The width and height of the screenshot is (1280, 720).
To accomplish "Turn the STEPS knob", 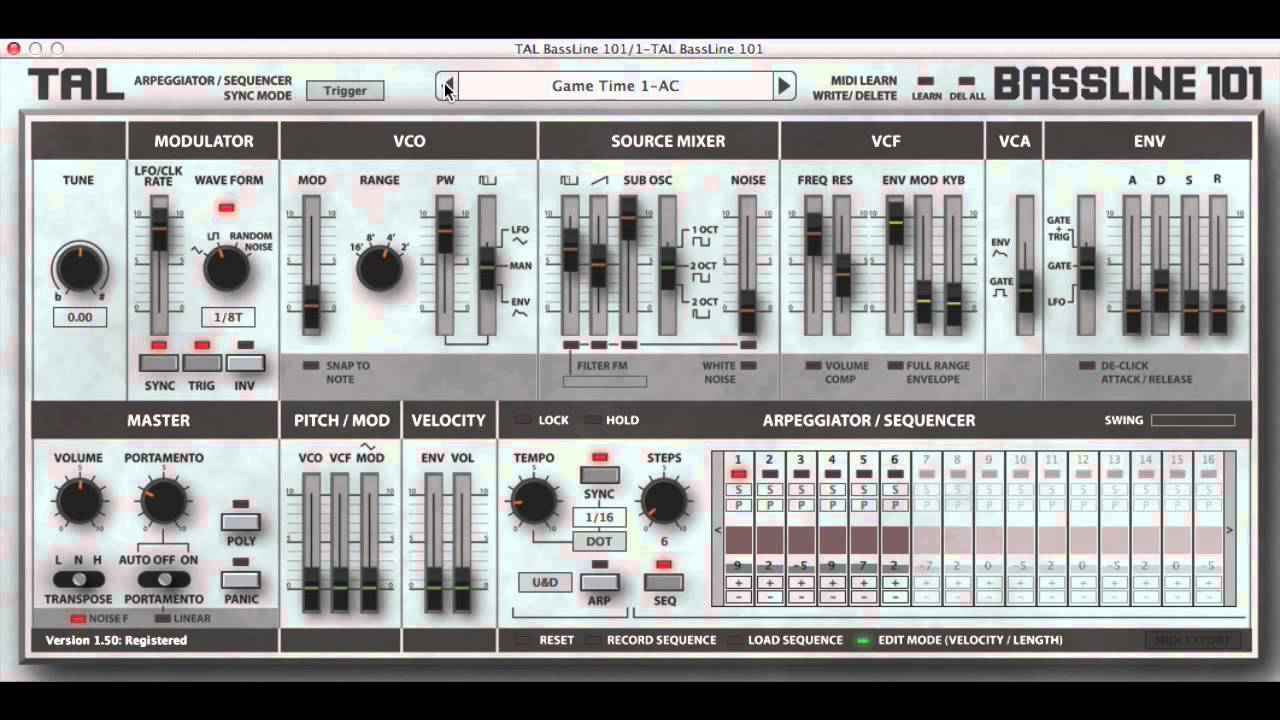I will point(664,500).
